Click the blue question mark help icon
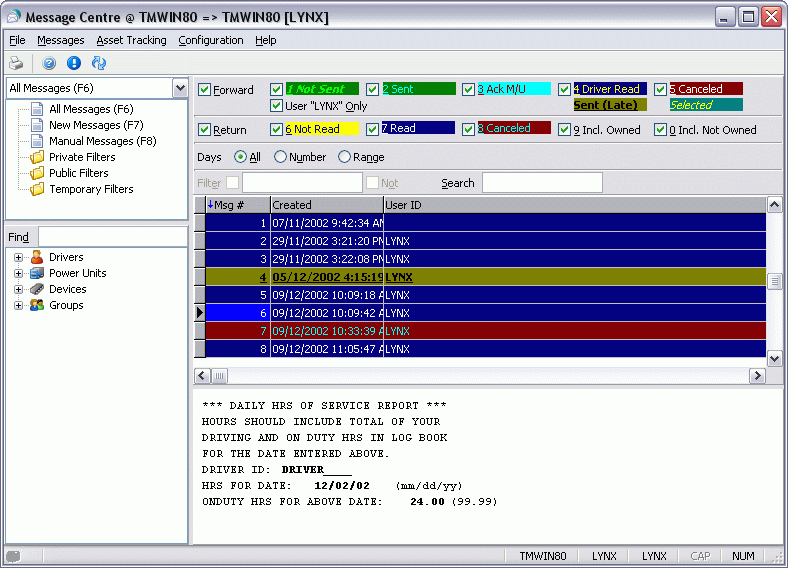 pyautogui.click(x=49, y=63)
